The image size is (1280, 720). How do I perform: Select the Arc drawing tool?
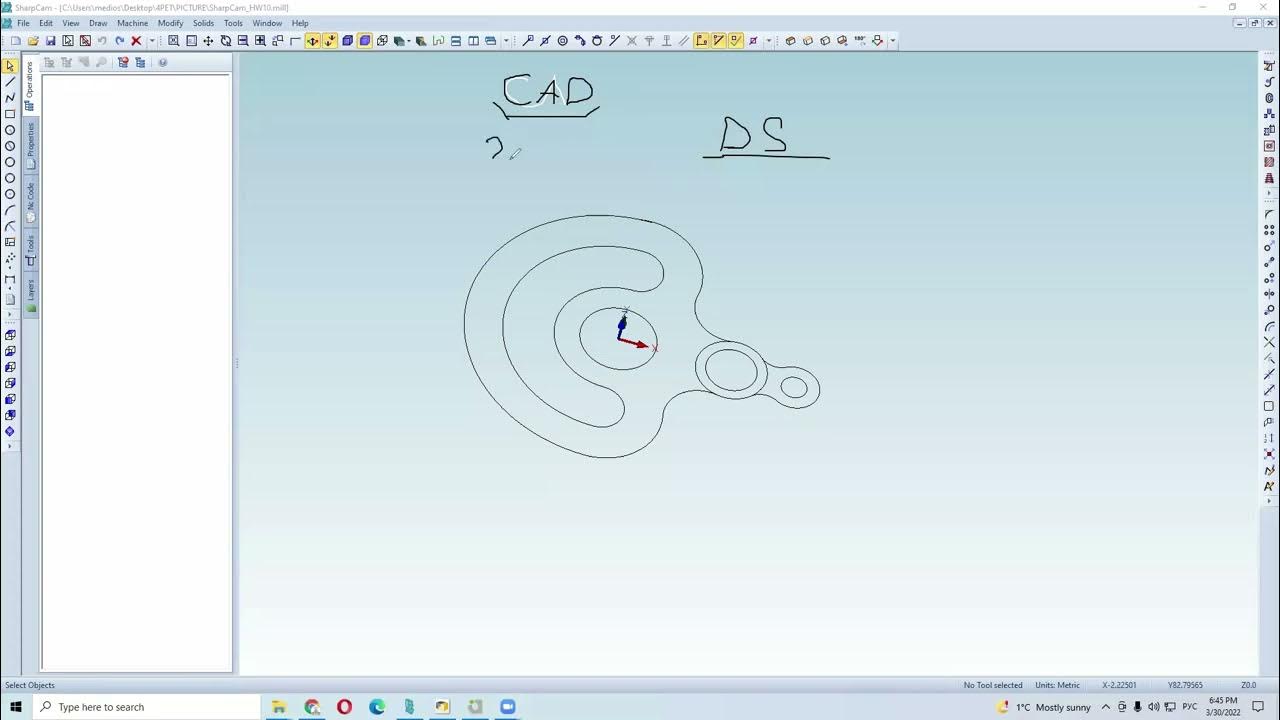(10, 210)
